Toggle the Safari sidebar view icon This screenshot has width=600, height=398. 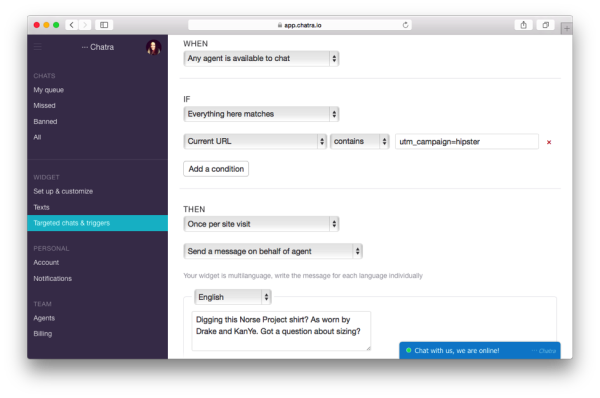[104, 25]
